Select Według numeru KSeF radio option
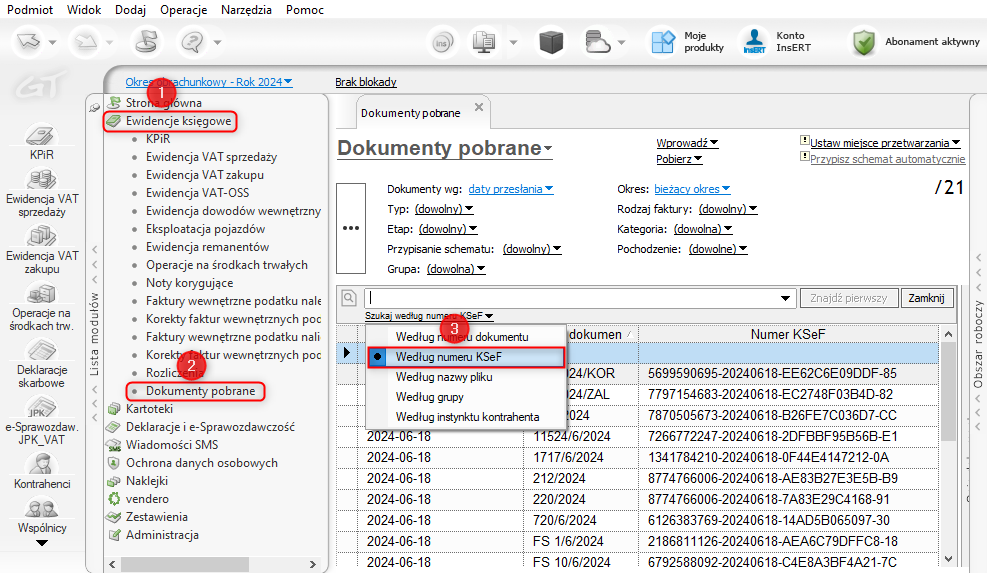The height and width of the screenshot is (573, 987). point(447,356)
